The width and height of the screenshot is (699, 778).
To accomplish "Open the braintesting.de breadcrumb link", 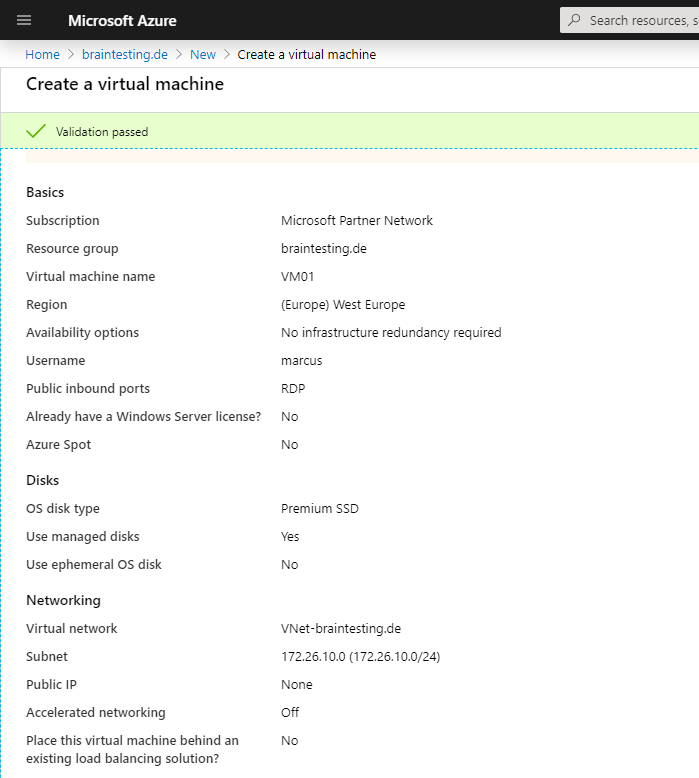I will [x=125, y=55].
